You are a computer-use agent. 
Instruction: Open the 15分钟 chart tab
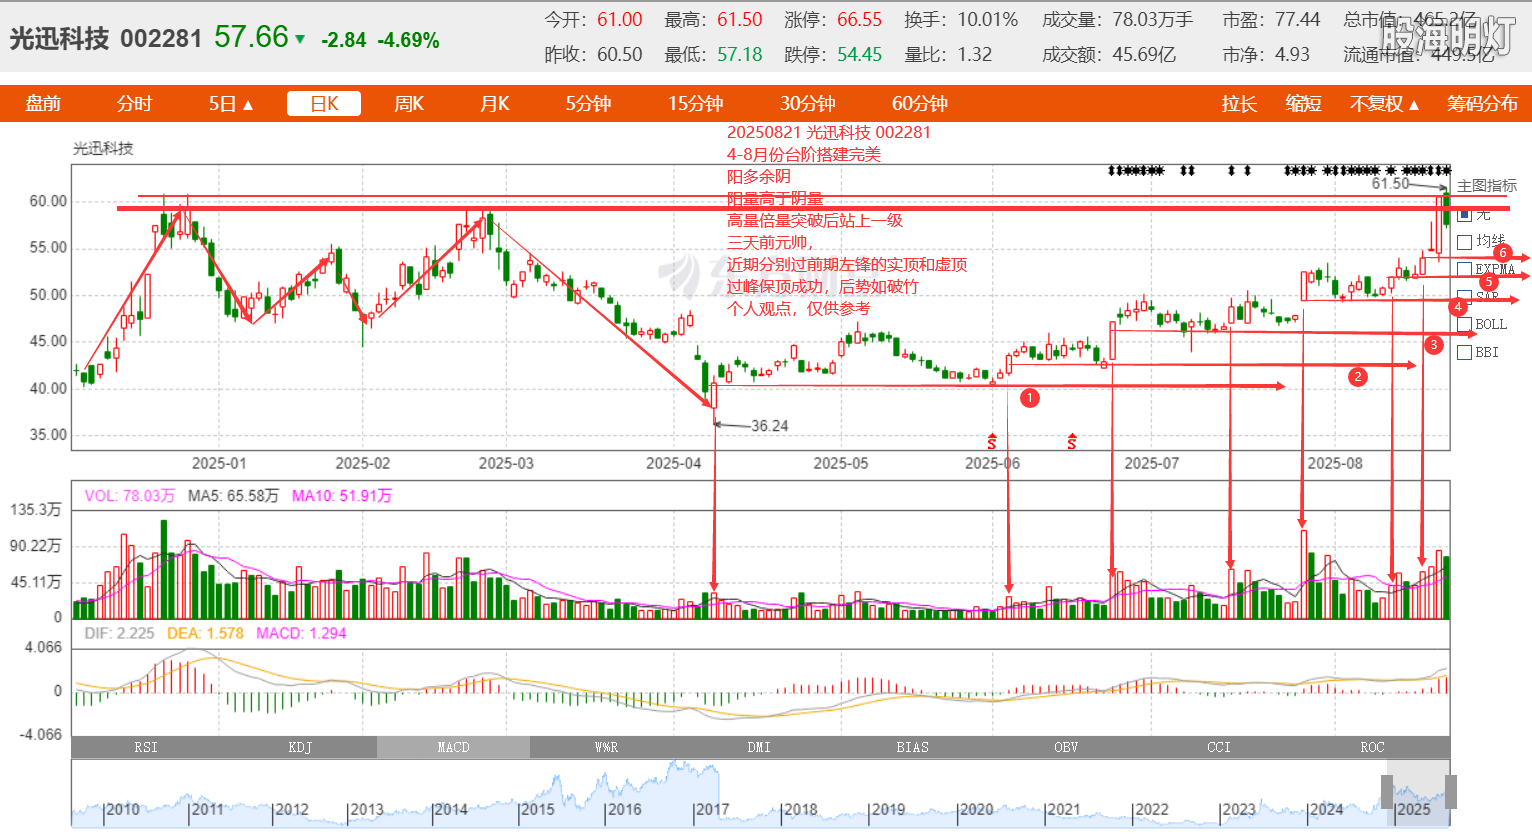coord(696,104)
